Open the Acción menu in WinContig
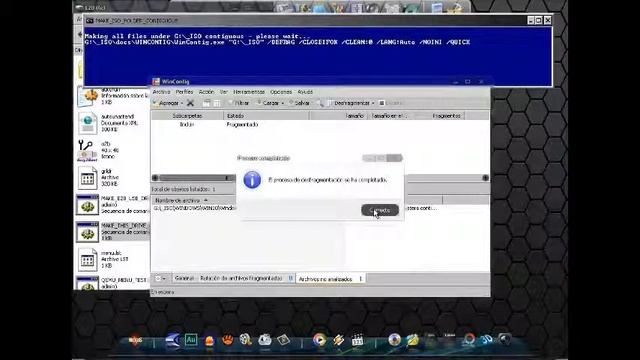This screenshot has width=640, height=360. [x=206, y=92]
